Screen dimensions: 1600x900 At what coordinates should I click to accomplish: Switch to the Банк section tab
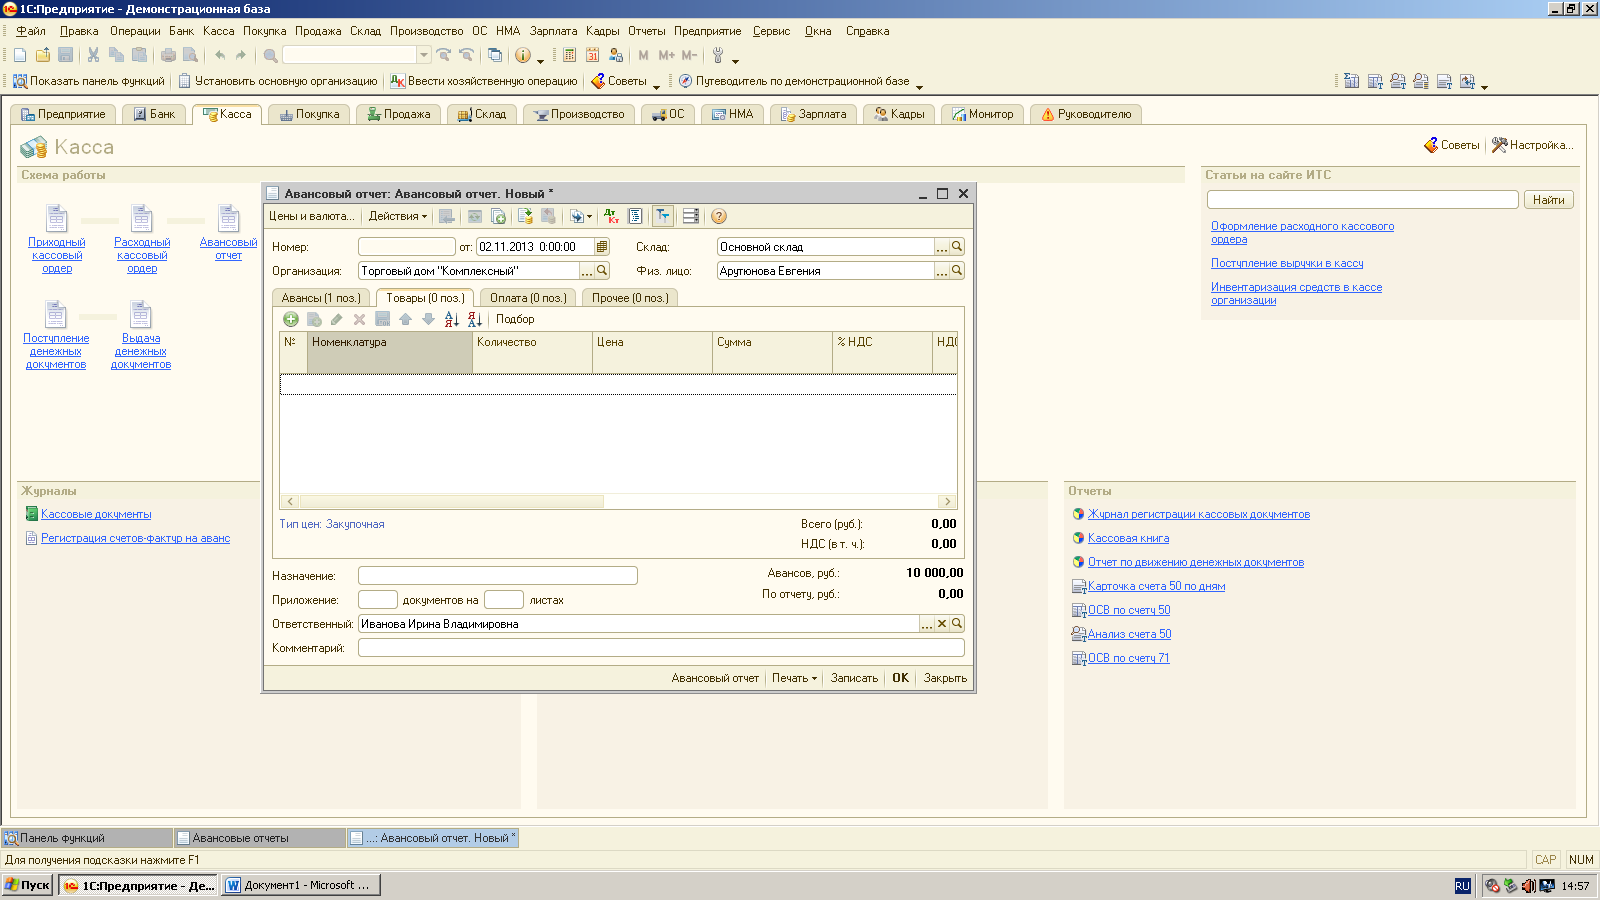tap(154, 114)
